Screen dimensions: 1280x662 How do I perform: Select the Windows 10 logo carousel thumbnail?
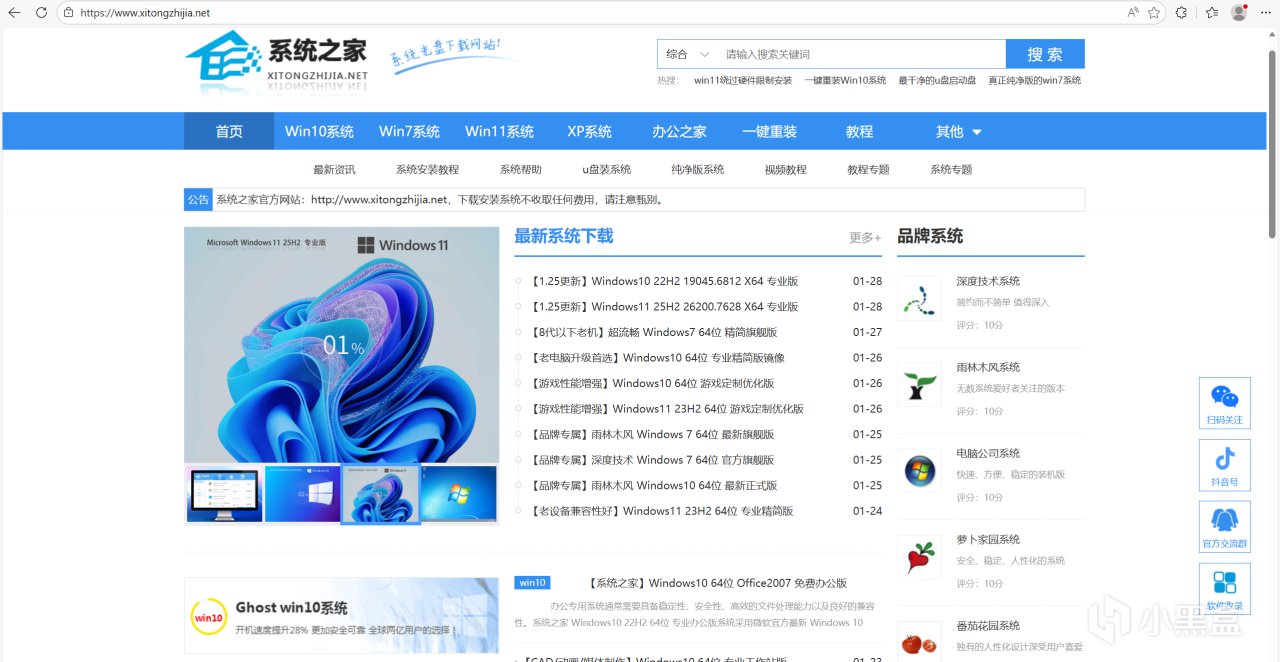[303, 494]
